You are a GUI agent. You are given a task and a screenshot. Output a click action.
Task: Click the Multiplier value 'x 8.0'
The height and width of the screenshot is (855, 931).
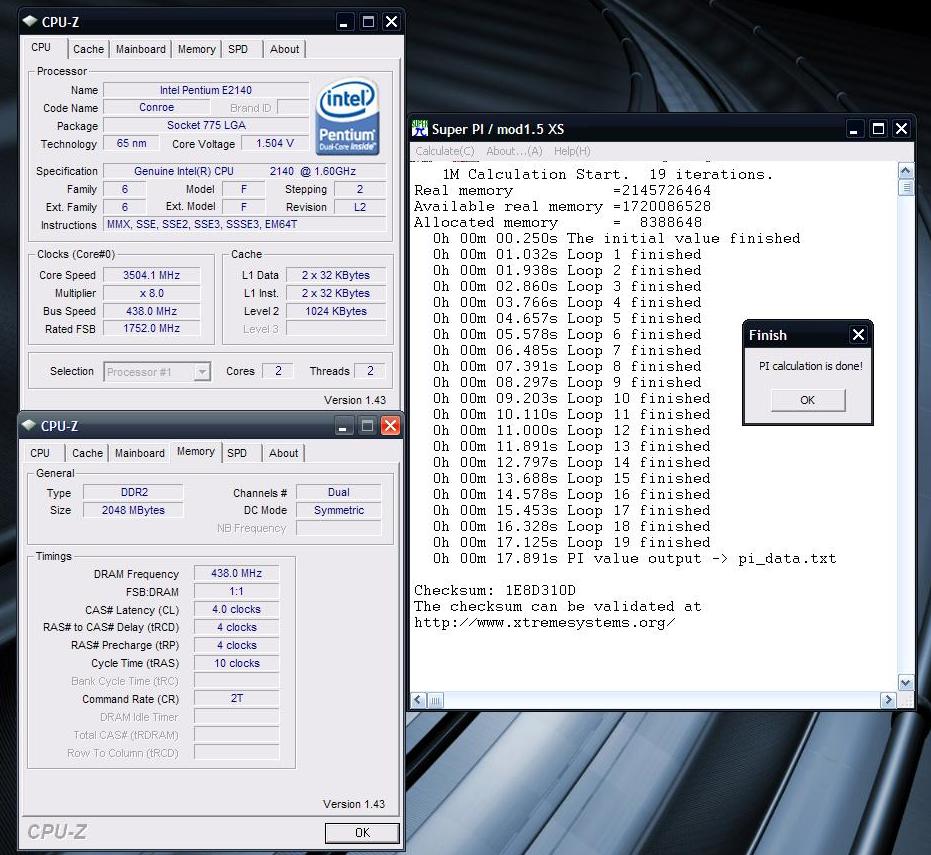coord(151,293)
